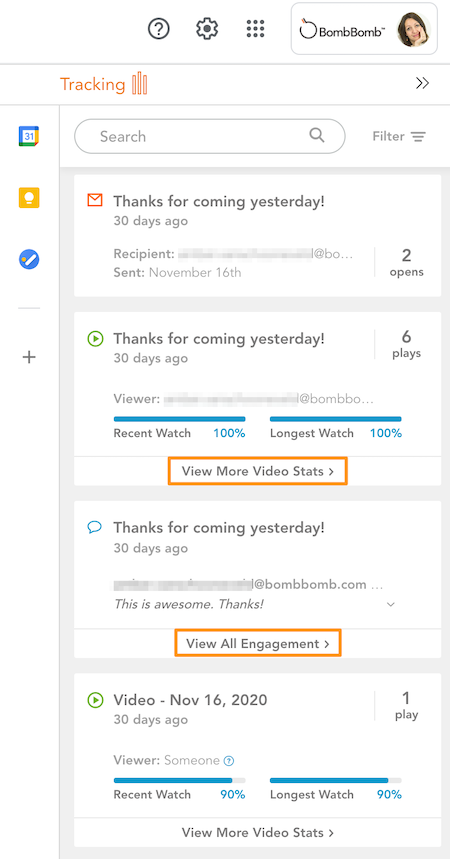Click the plus icon to get add-ons
This screenshot has height=859, width=450.
click(x=29, y=357)
